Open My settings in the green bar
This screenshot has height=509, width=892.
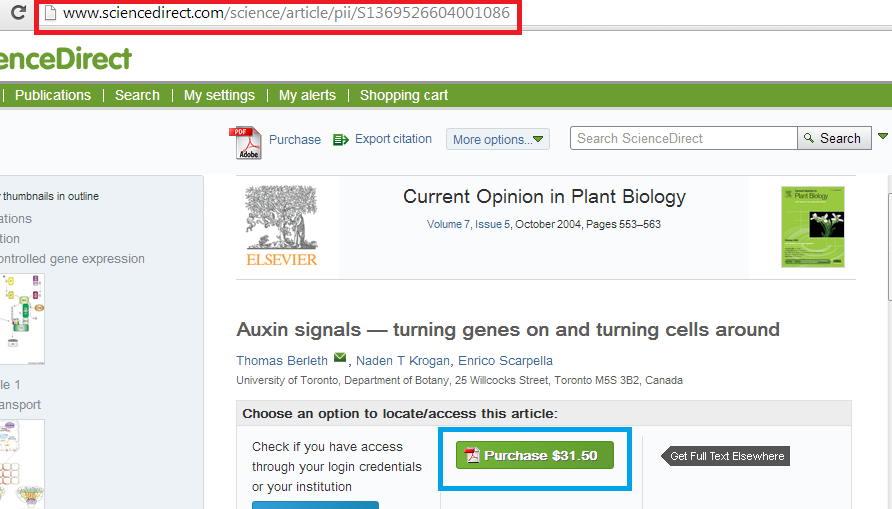pyautogui.click(x=219, y=95)
